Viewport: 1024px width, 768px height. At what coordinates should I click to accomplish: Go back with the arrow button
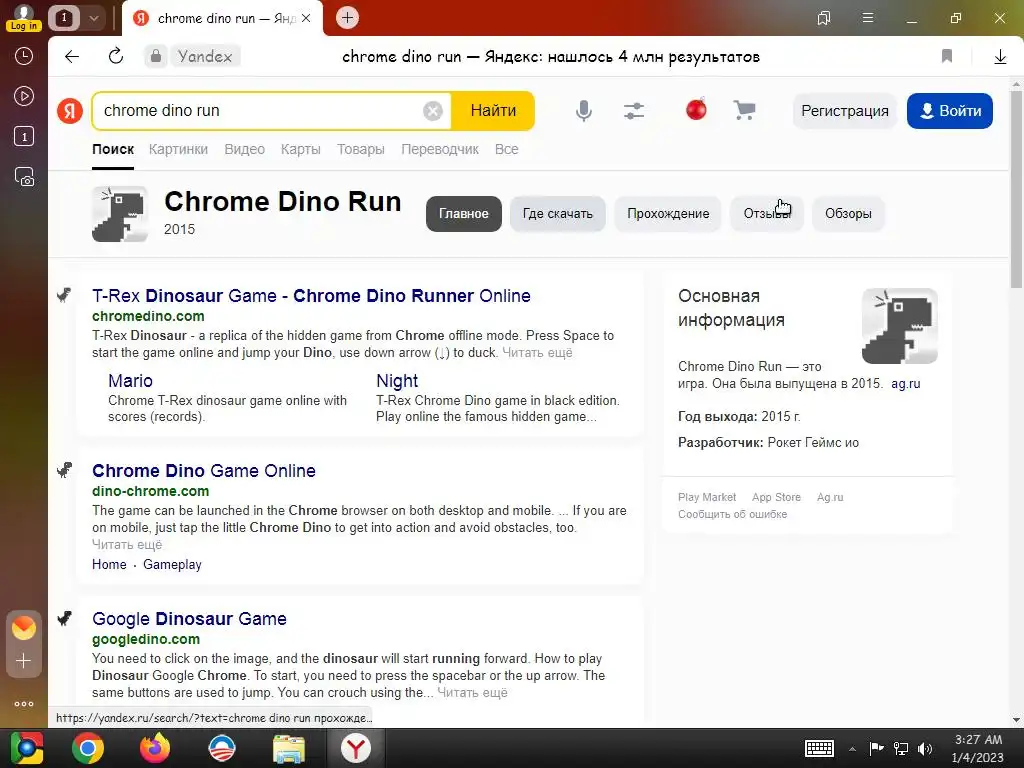coord(72,56)
